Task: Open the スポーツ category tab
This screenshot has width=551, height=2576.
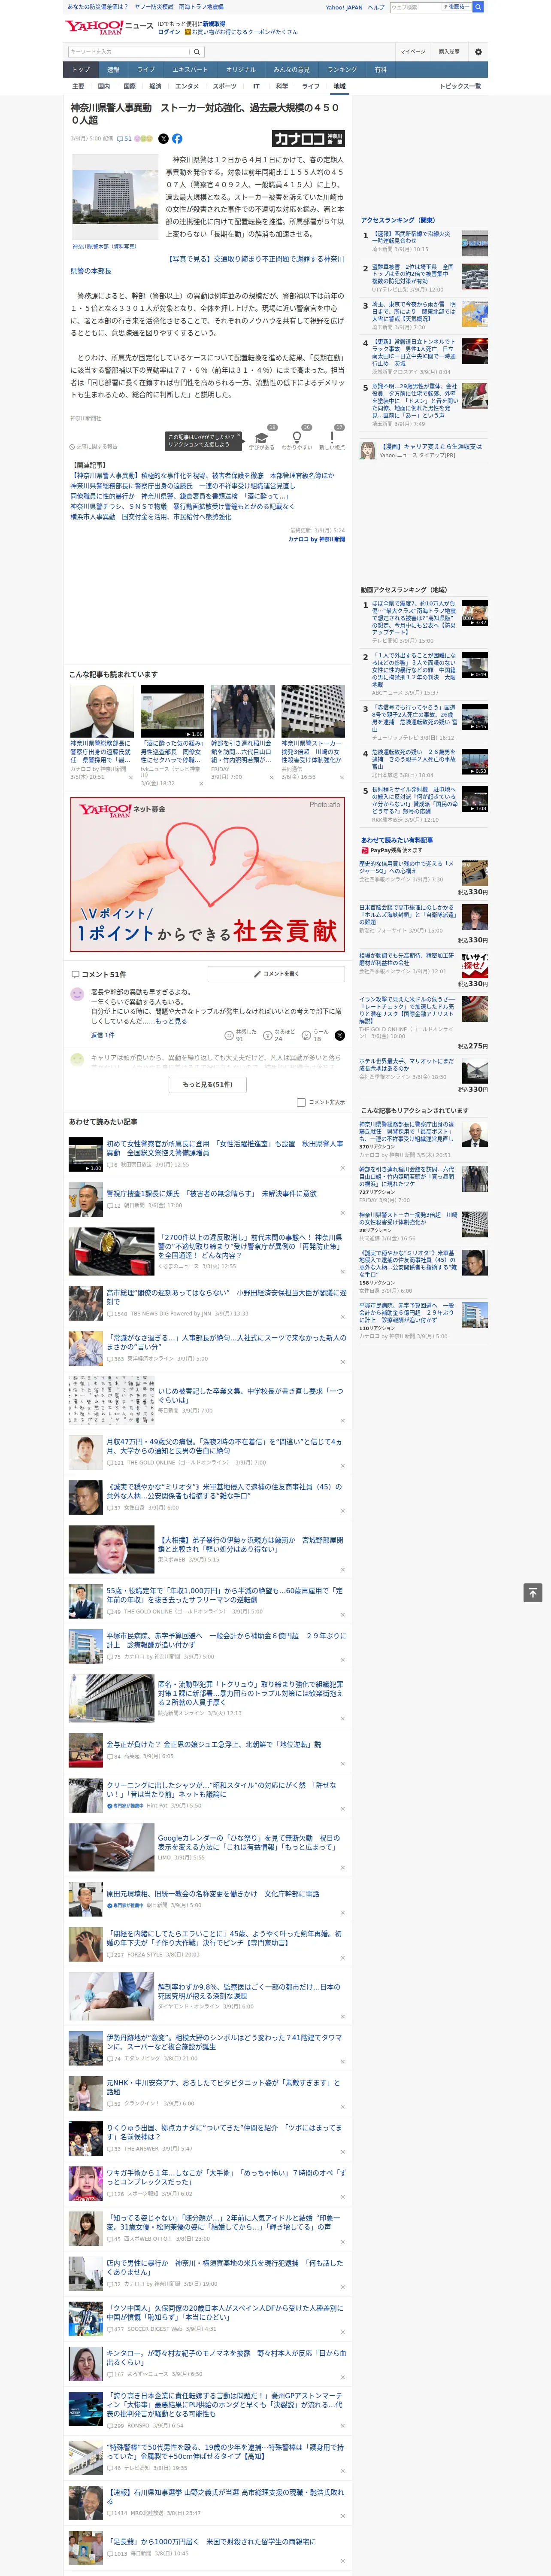Action: coord(225,86)
